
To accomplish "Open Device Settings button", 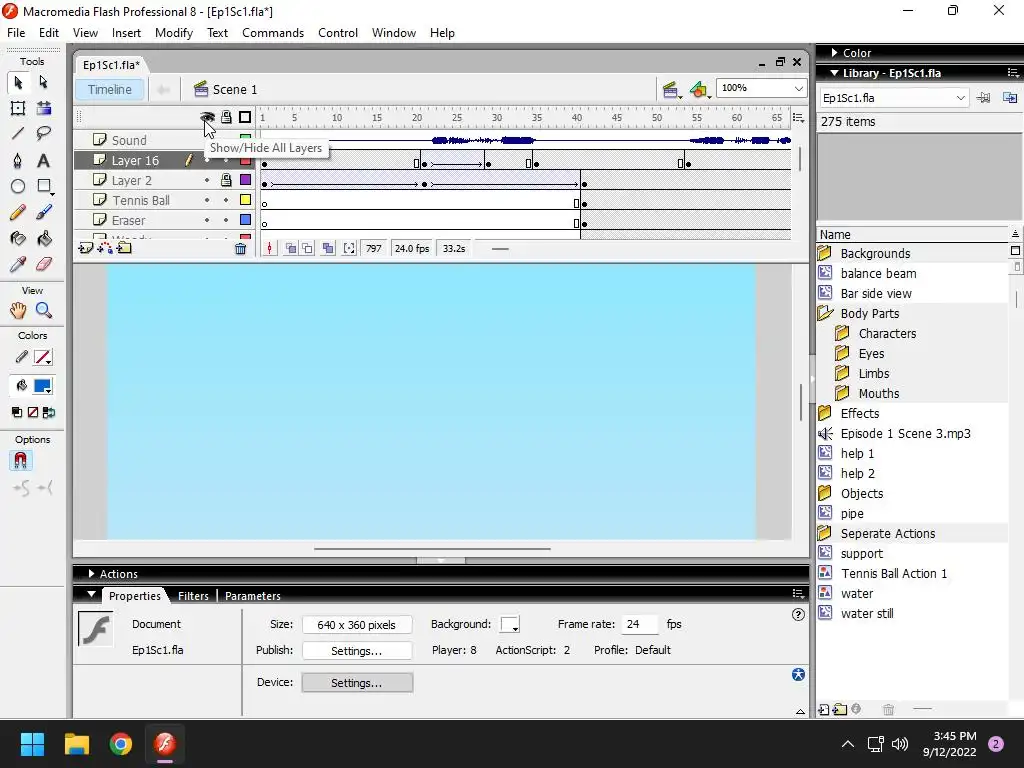I will point(357,682).
